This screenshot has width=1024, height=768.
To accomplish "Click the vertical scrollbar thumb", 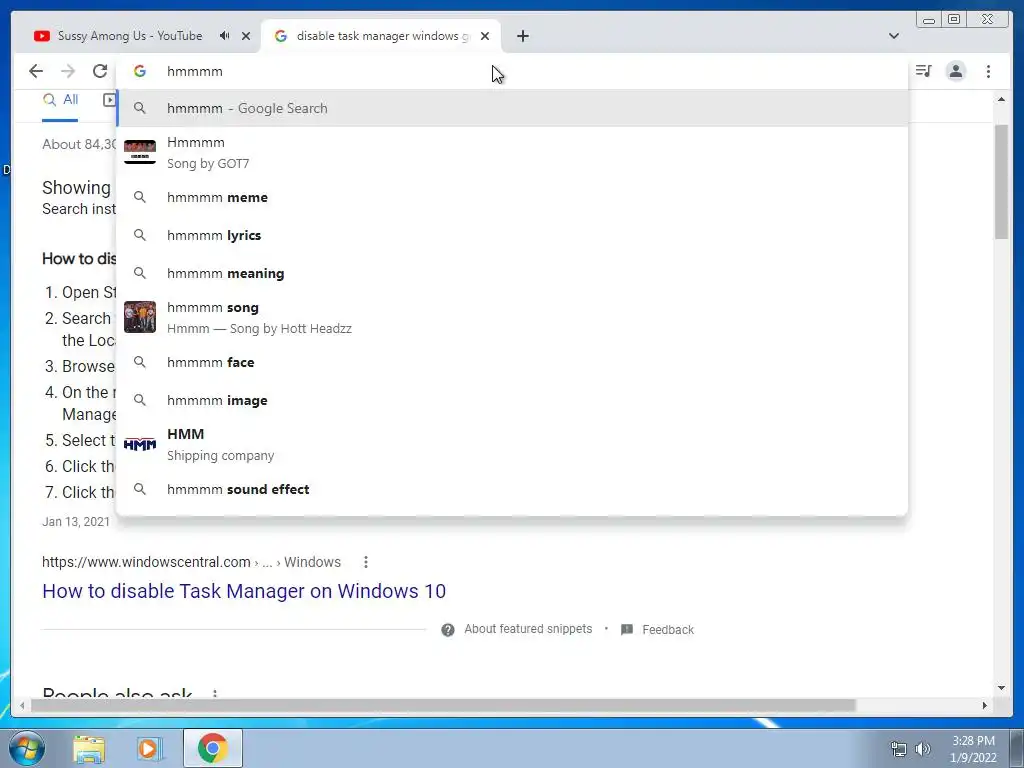I will pos(1001,182).
